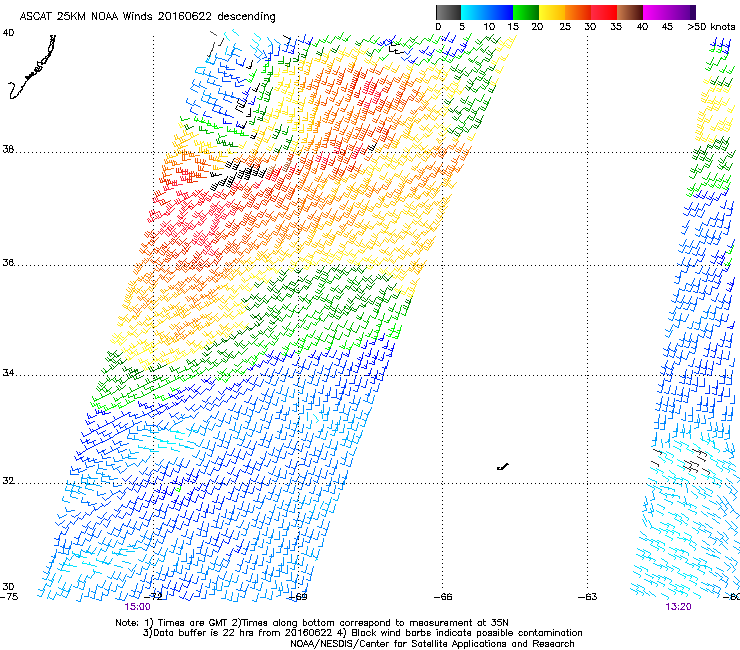Click the yellow 20-25 knots legend swatch
Viewport: 740px width, 650px height.
click(x=552, y=12)
